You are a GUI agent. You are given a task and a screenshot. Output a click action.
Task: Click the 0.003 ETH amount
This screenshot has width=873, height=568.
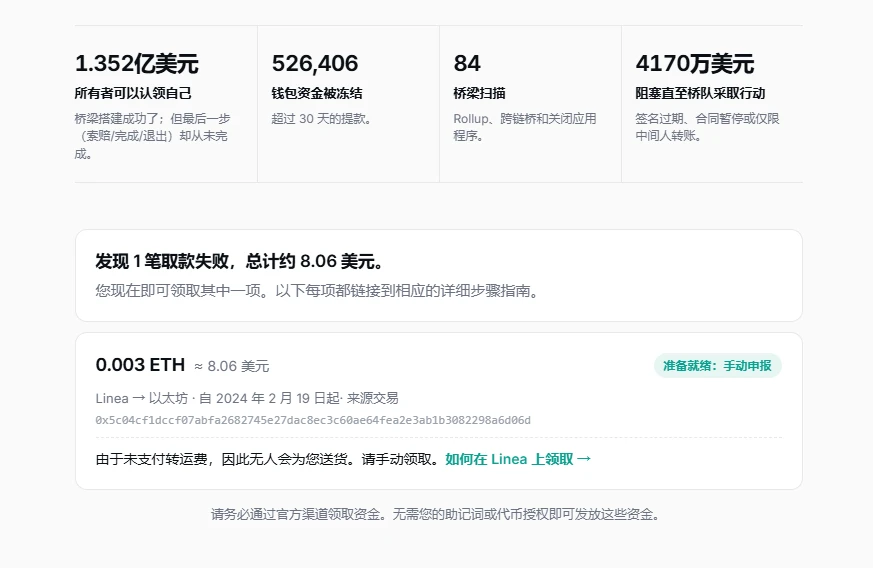140,365
